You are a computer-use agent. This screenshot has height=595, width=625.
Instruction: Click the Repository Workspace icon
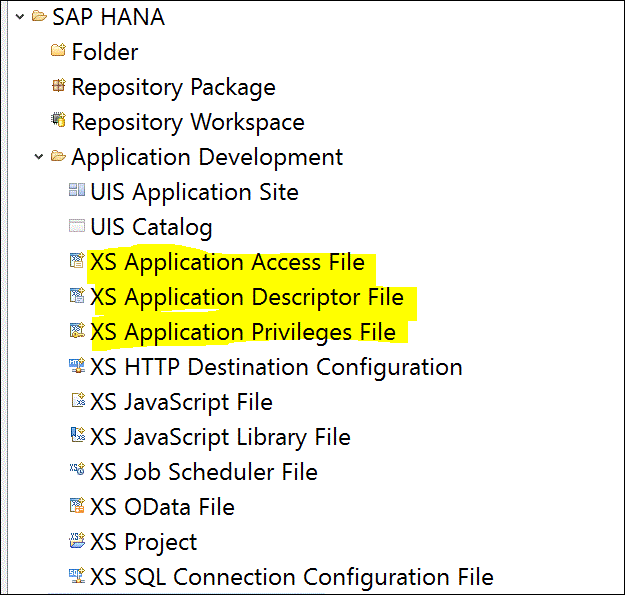tap(58, 120)
